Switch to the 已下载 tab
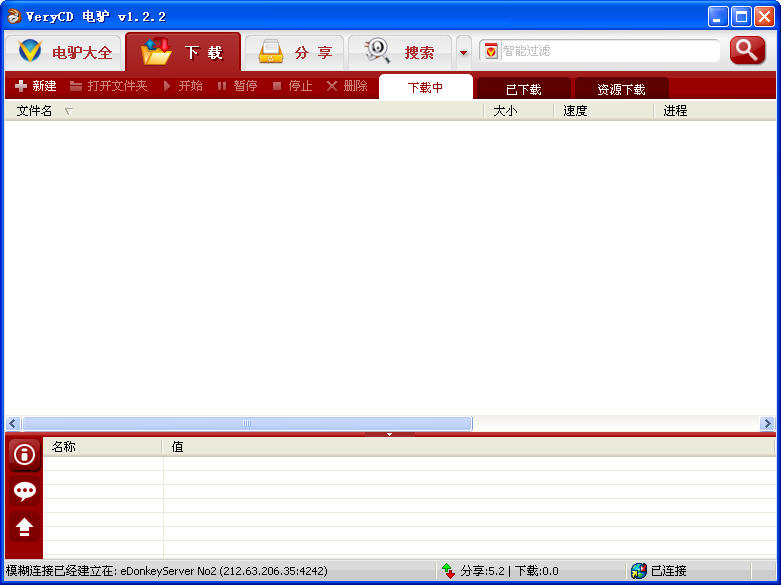Viewport: 781px width, 585px height. click(523, 89)
